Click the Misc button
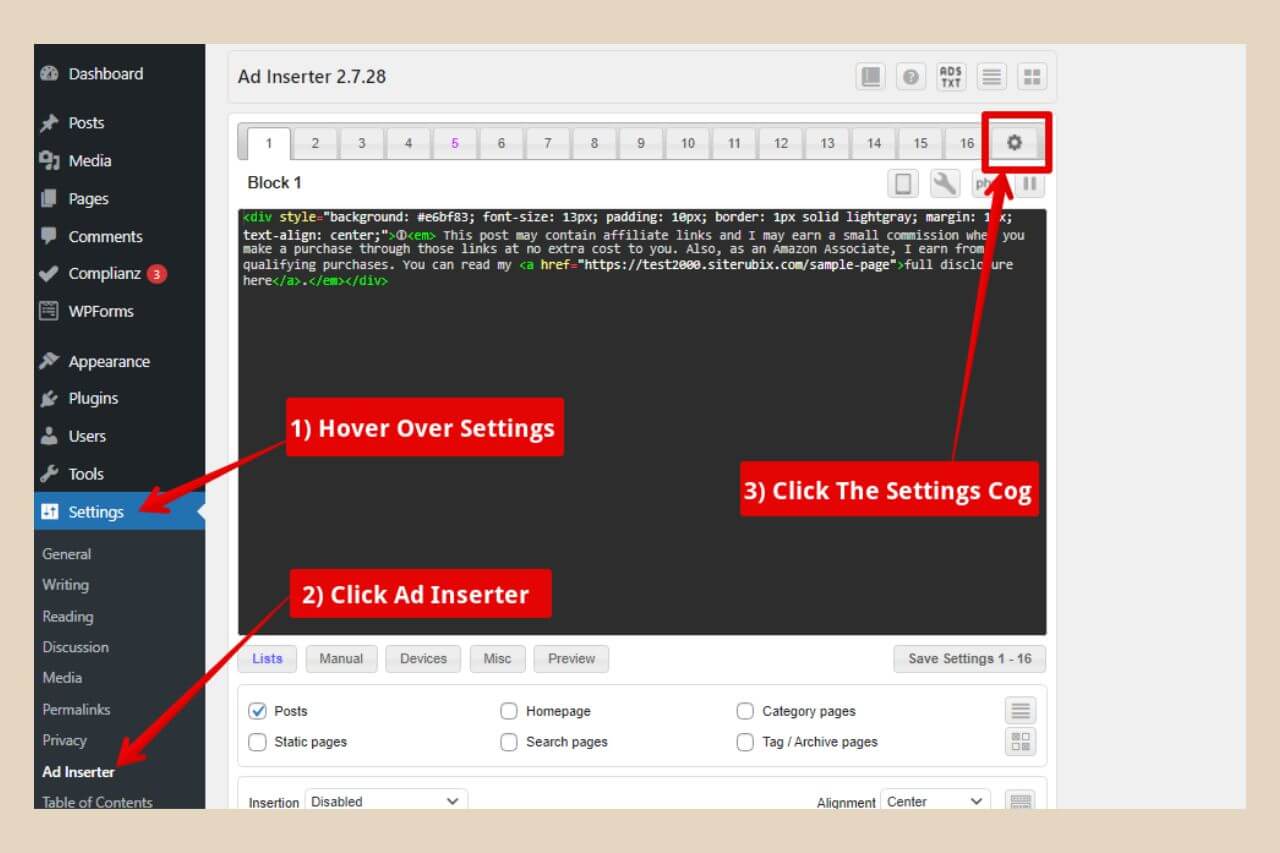The height and width of the screenshot is (853, 1280). 497,659
